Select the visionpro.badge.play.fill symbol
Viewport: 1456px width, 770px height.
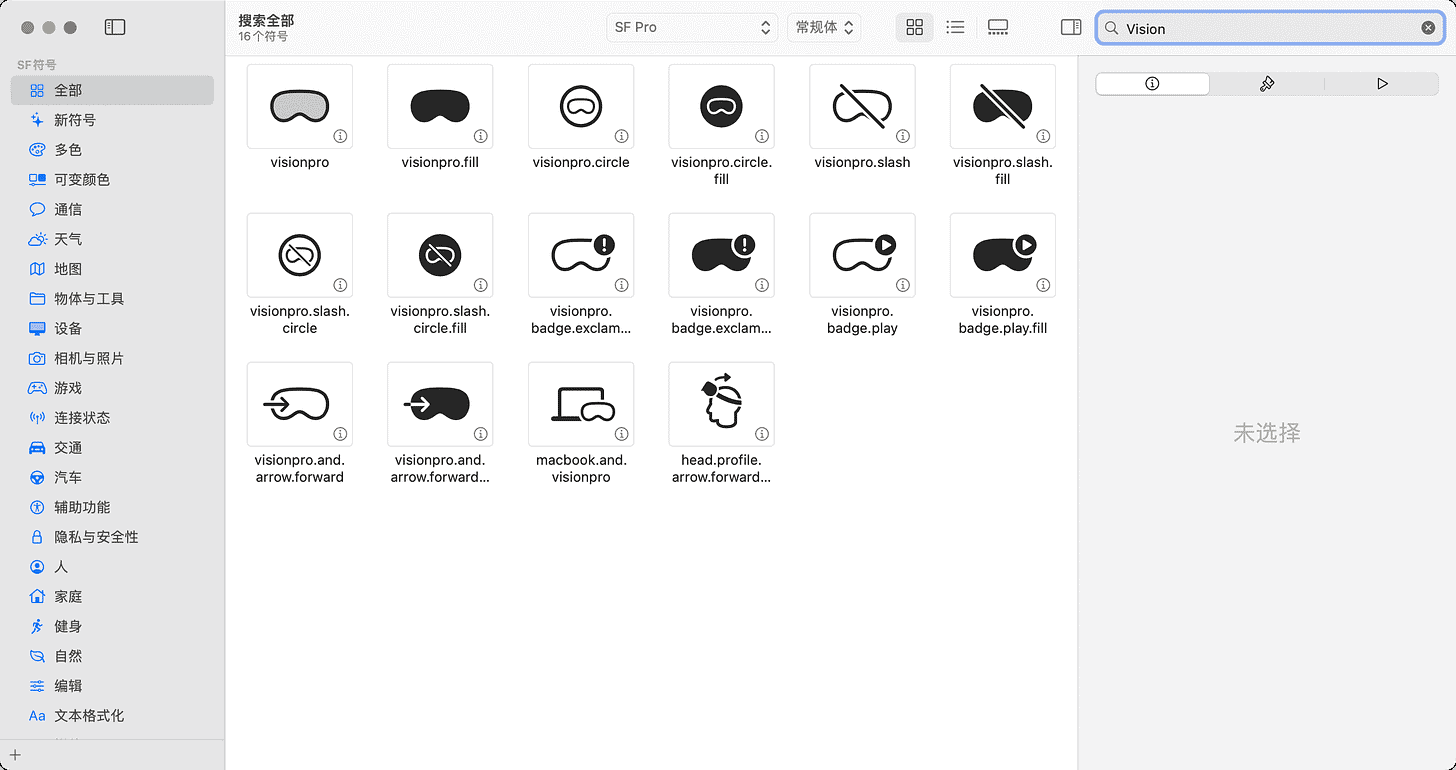point(1003,255)
